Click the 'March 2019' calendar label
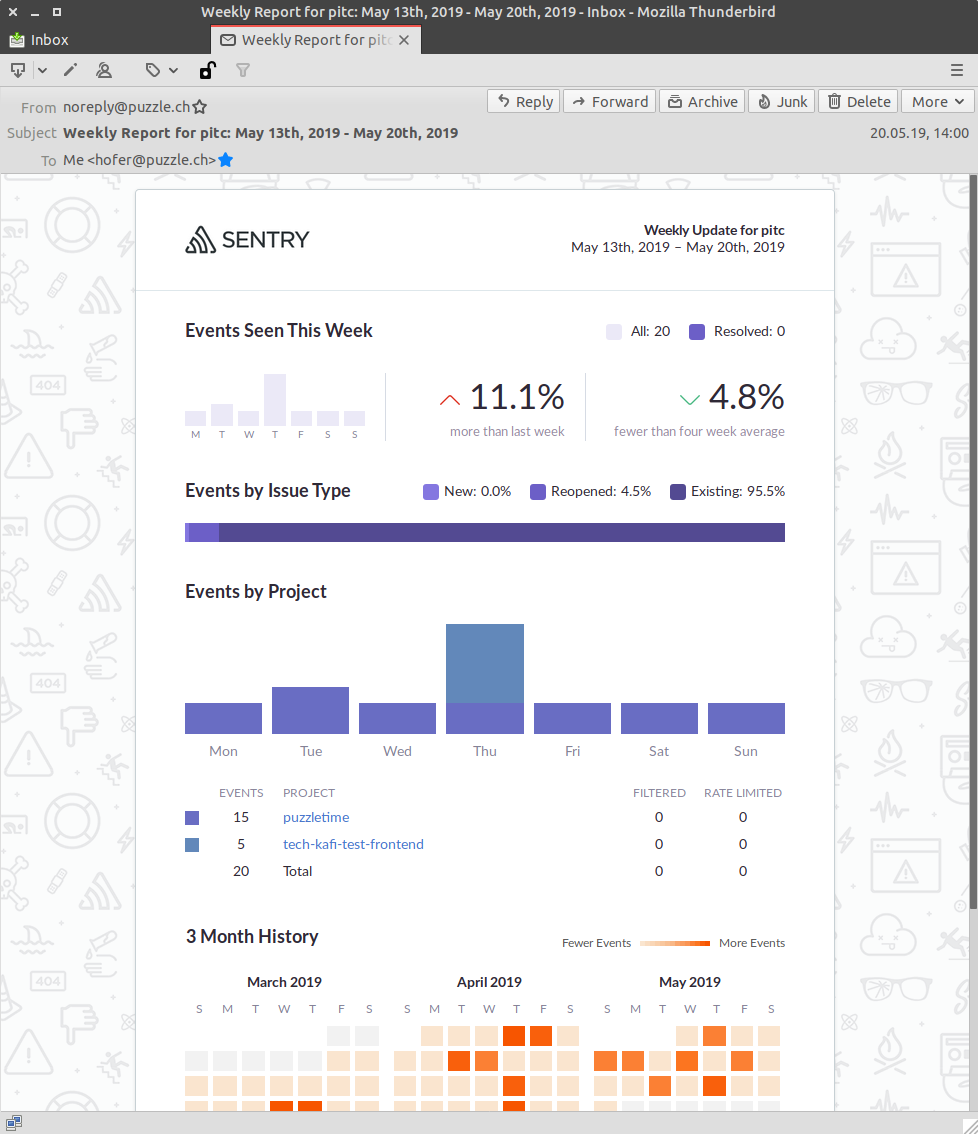 284,982
